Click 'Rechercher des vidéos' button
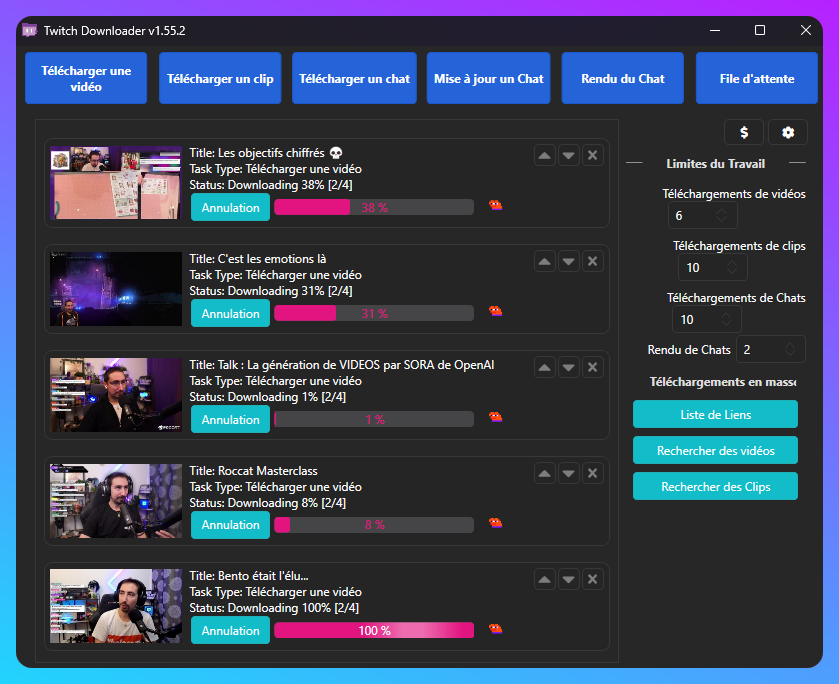 [715, 450]
